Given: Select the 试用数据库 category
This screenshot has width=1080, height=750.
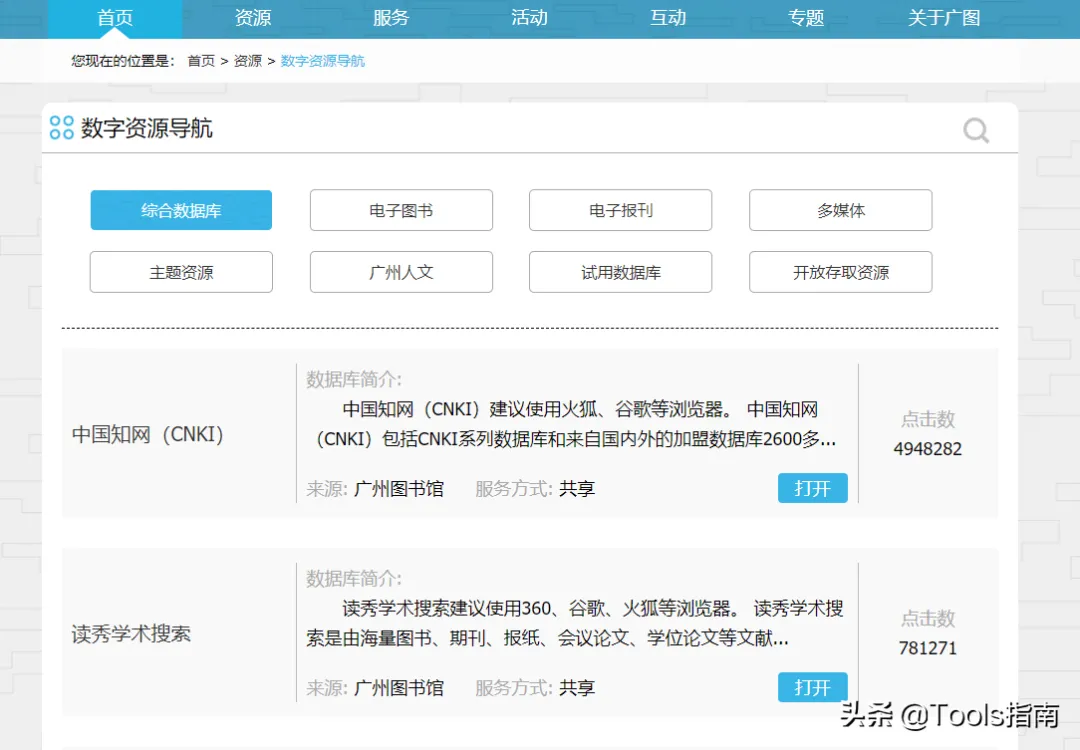Looking at the screenshot, I should click(x=621, y=272).
